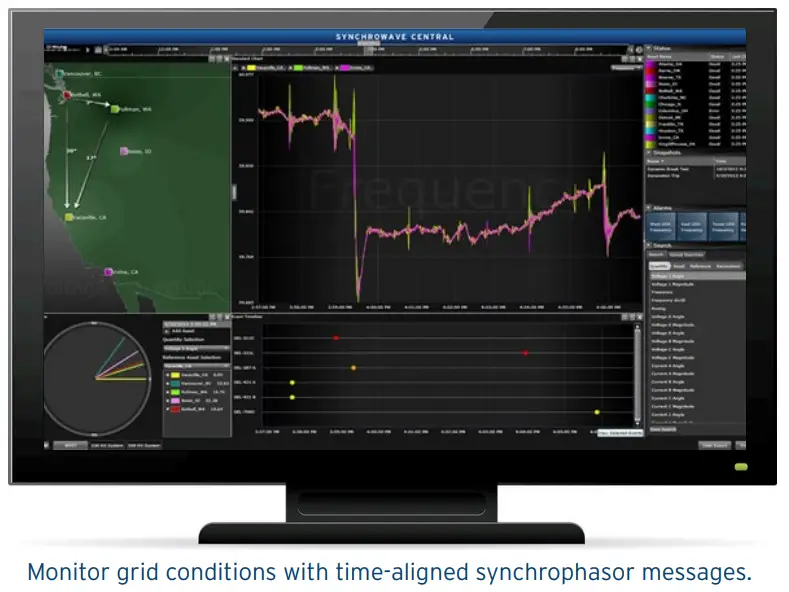The image size is (789, 592).
Task: Click the event timeline vertical scrollbar
Action: pos(638,375)
